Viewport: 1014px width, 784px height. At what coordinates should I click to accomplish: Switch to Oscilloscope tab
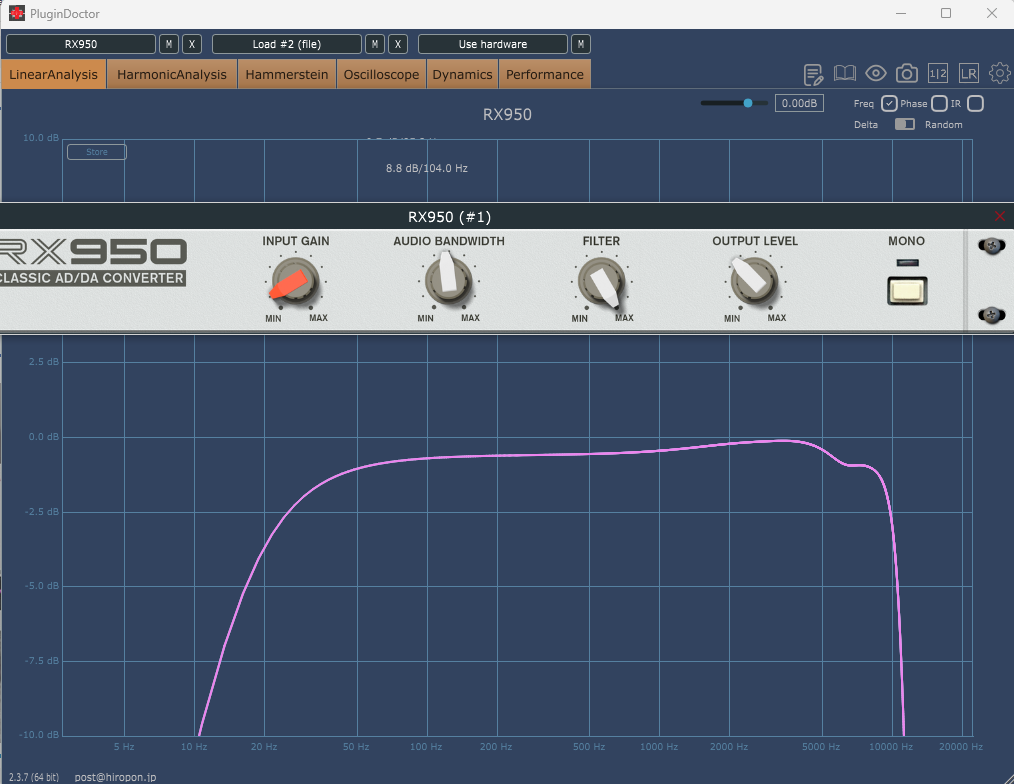tap(382, 74)
